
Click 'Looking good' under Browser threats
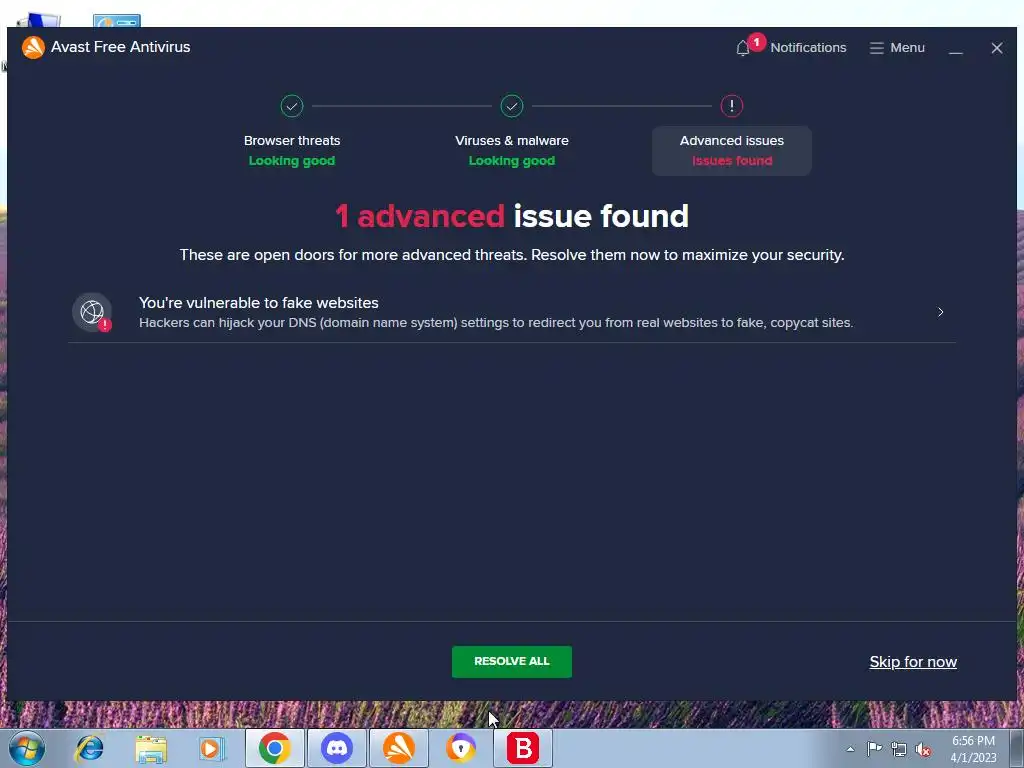(292, 161)
